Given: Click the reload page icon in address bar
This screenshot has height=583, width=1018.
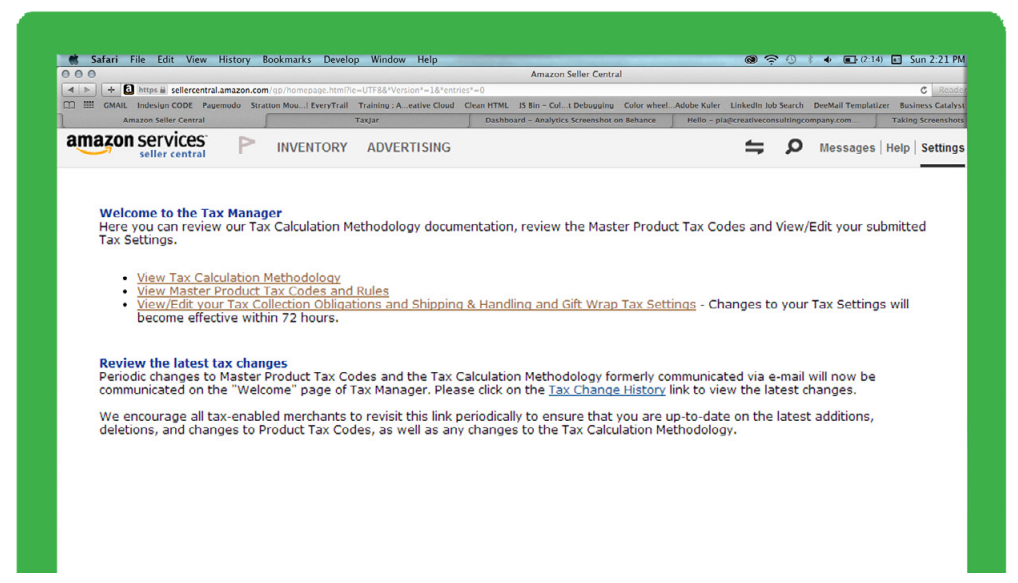Looking at the screenshot, I should click(x=923, y=90).
